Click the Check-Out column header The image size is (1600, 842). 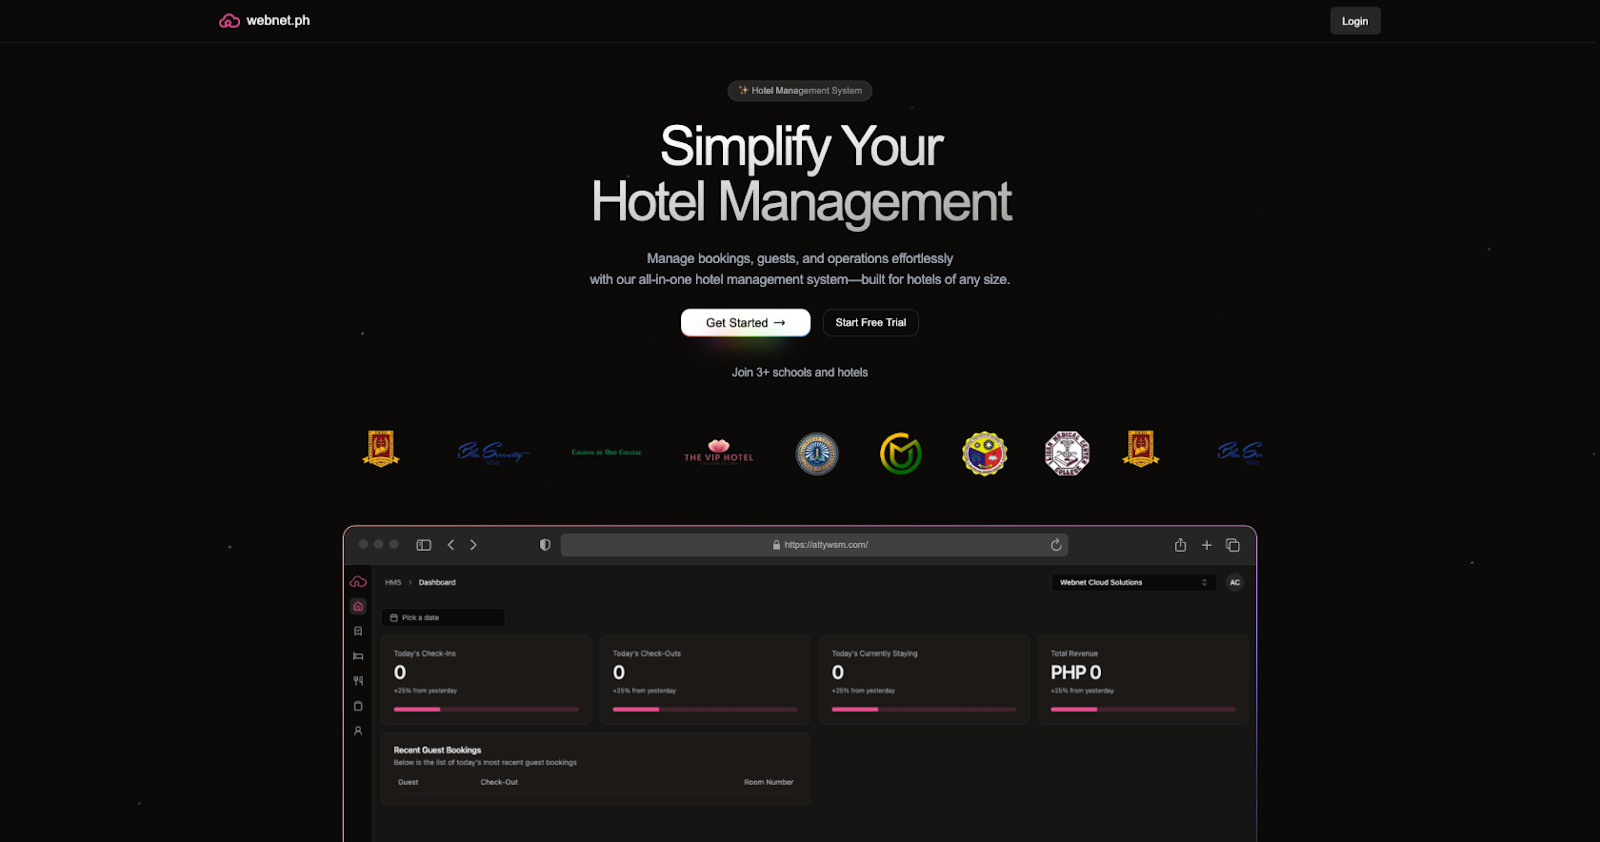[x=499, y=782]
